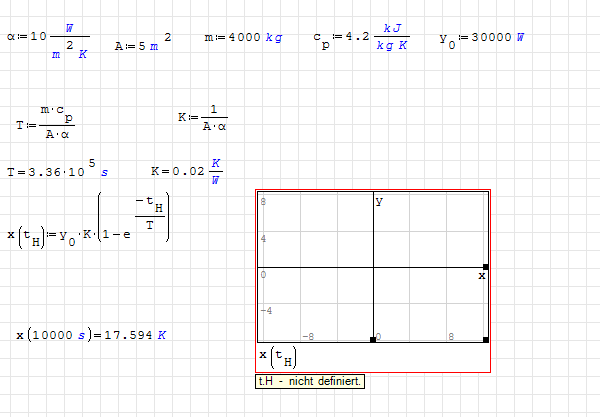This screenshot has width=600, height=417.
Task: Click the plot's bottom-edge middle resize handle
Action: [373, 340]
